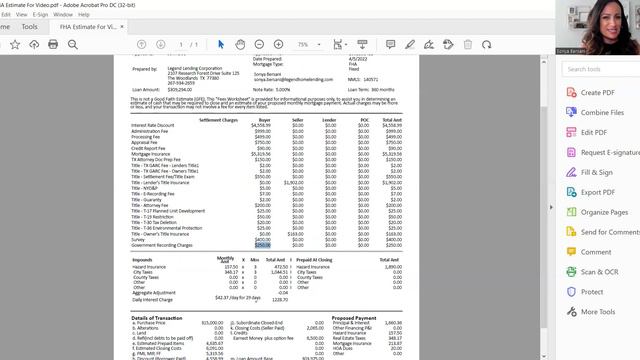Activate the hand pan tool
The image size is (640, 360).
[240, 44]
